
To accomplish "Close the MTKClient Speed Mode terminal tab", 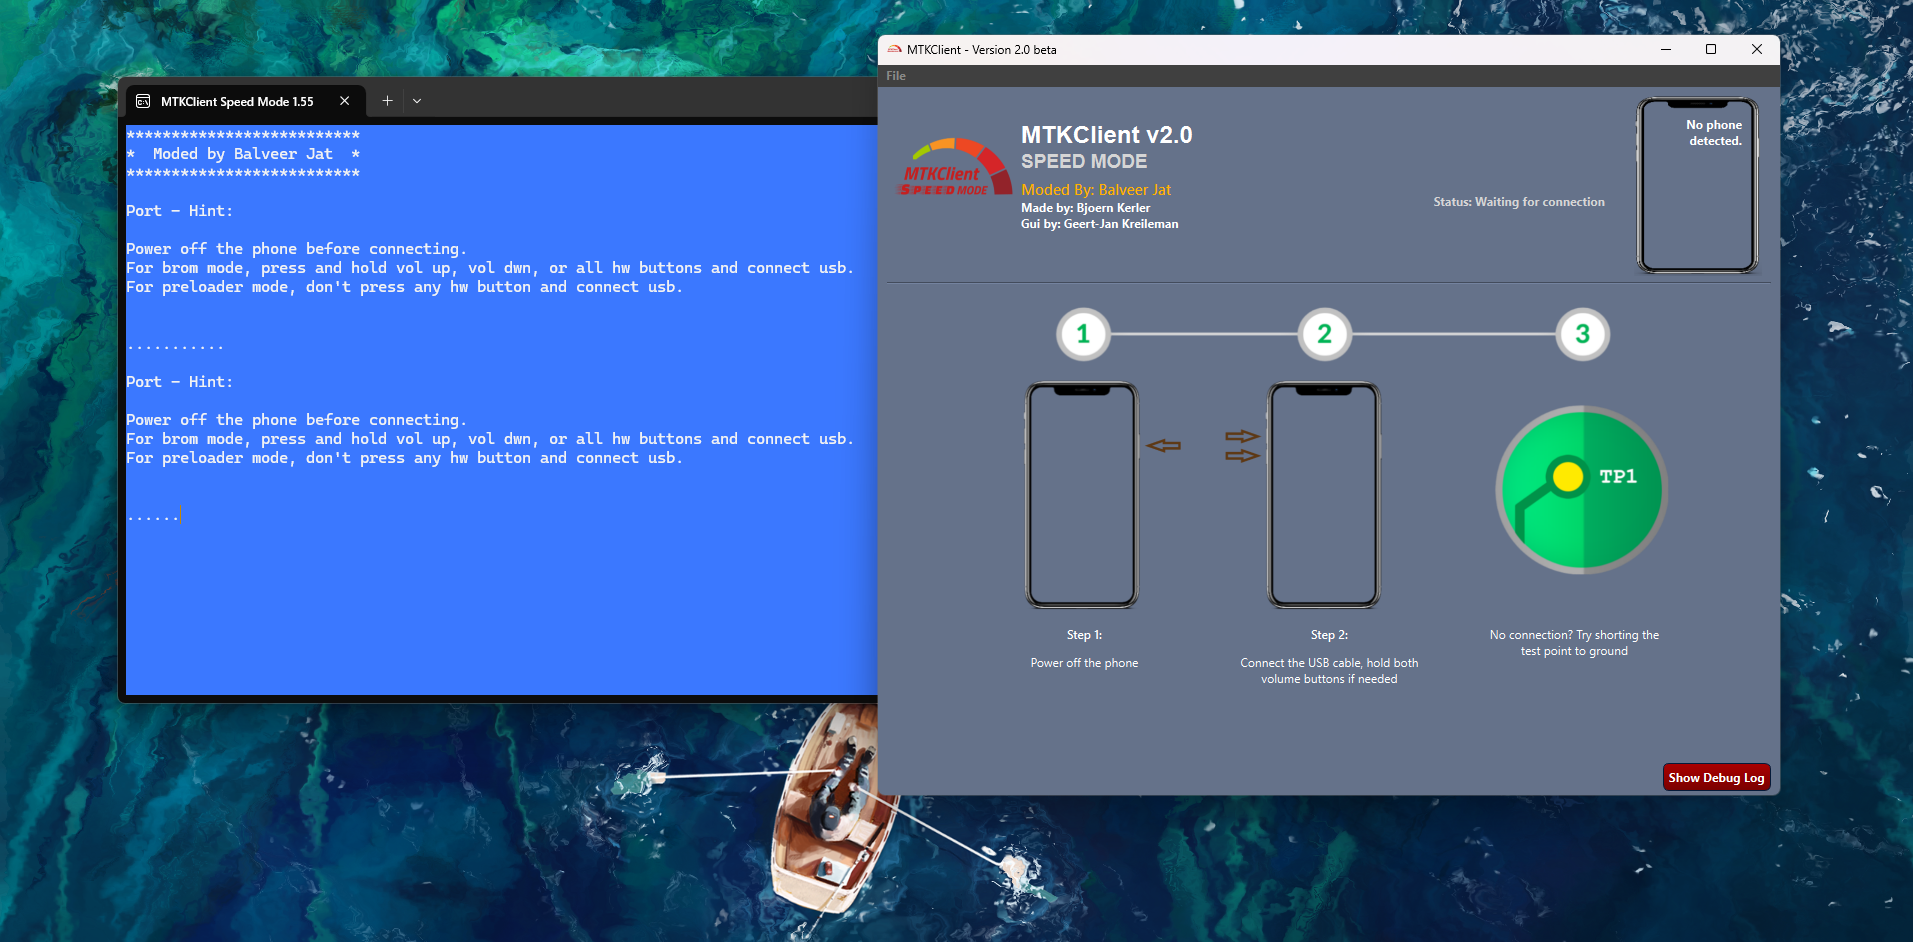I will click(344, 101).
